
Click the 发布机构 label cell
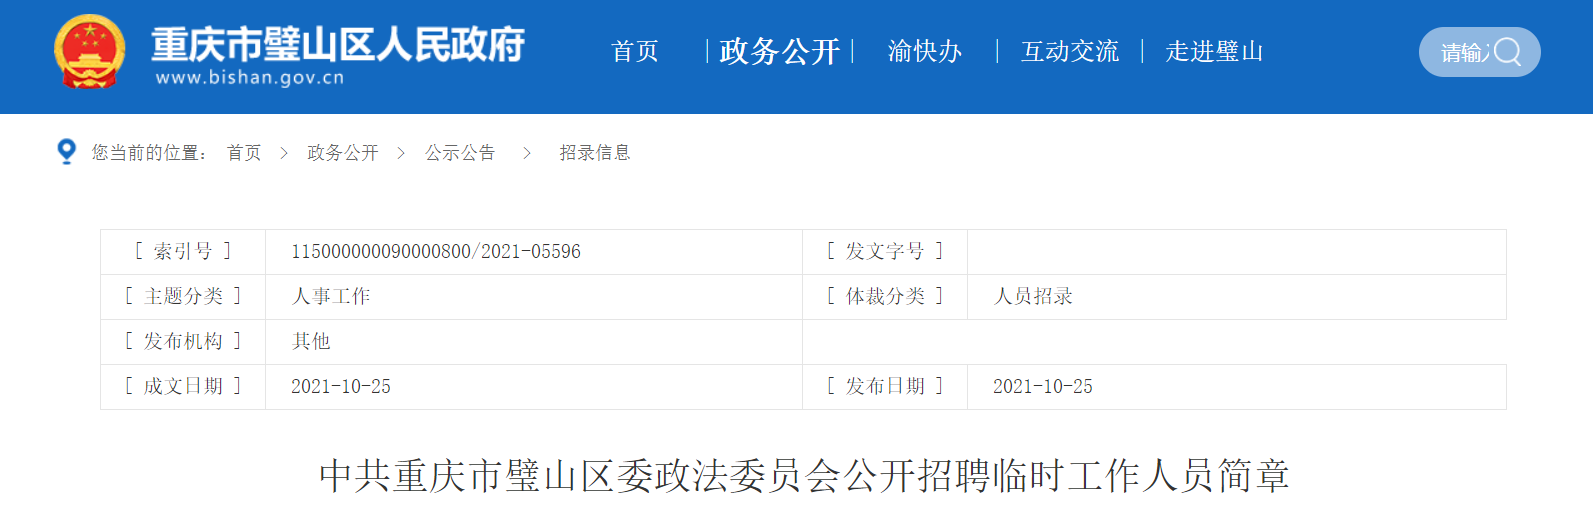(183, 342)
